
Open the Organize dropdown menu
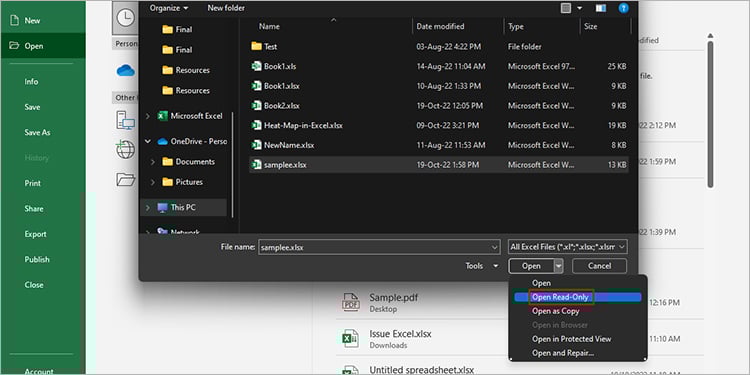[169, 8]
